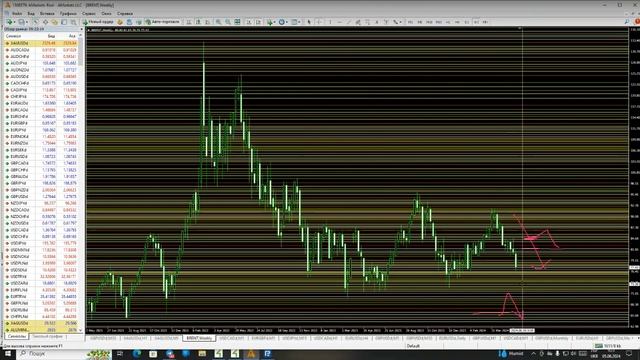Sort by Бид column header
Image resolution: width=640 pixels, height=360 pixels.
(x=51, y=36)
